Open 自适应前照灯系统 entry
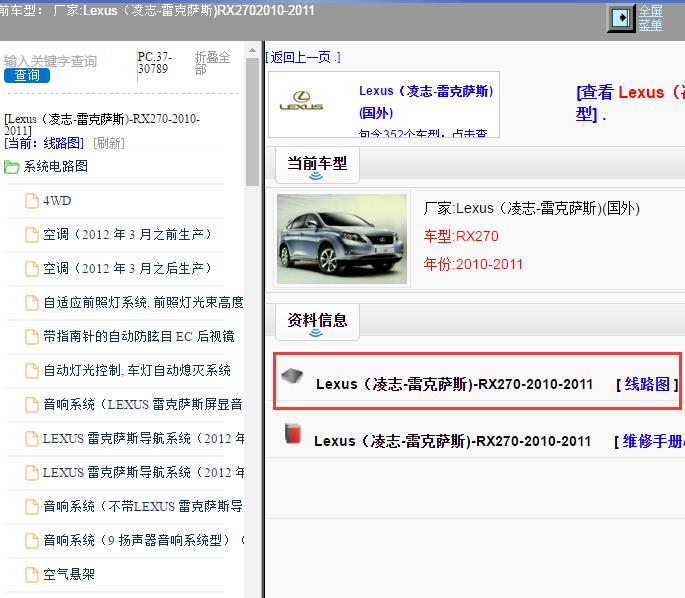The width and height of the screenshot is (685, 598). [143, 302]
